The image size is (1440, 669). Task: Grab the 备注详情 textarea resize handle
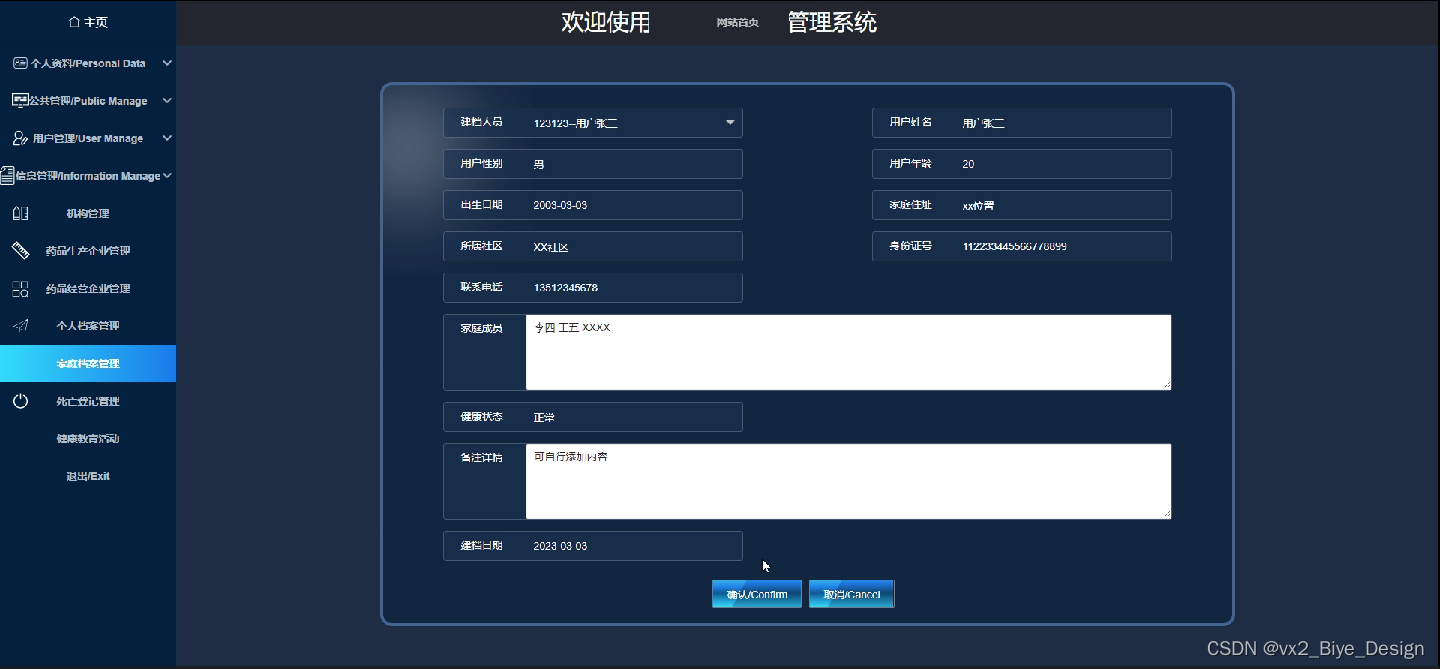click(x=1166, y=513)
